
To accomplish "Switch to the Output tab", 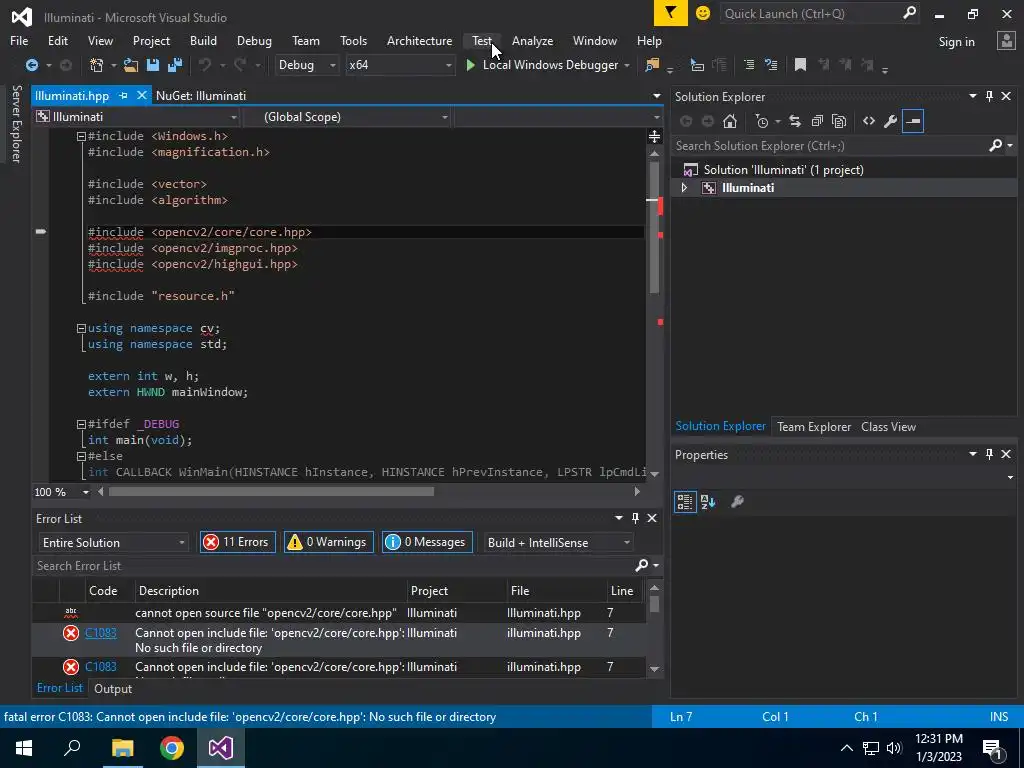I will 113,688.
